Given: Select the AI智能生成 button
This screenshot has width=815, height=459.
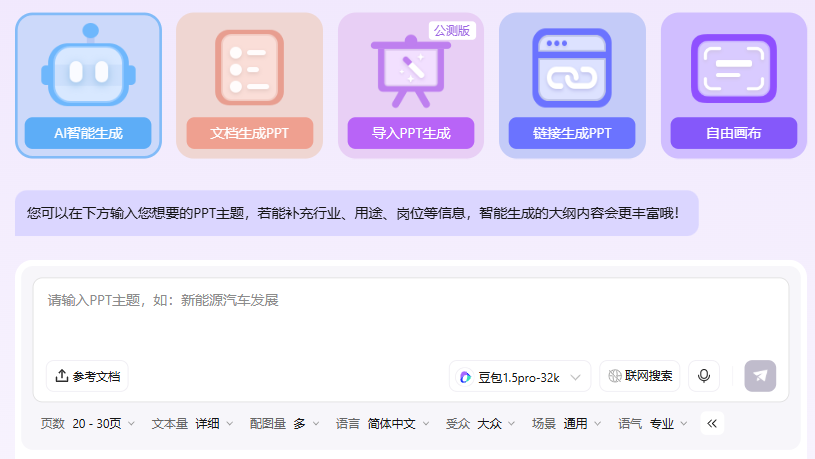Looking at the screenshot, I should [x=88, y=133].
